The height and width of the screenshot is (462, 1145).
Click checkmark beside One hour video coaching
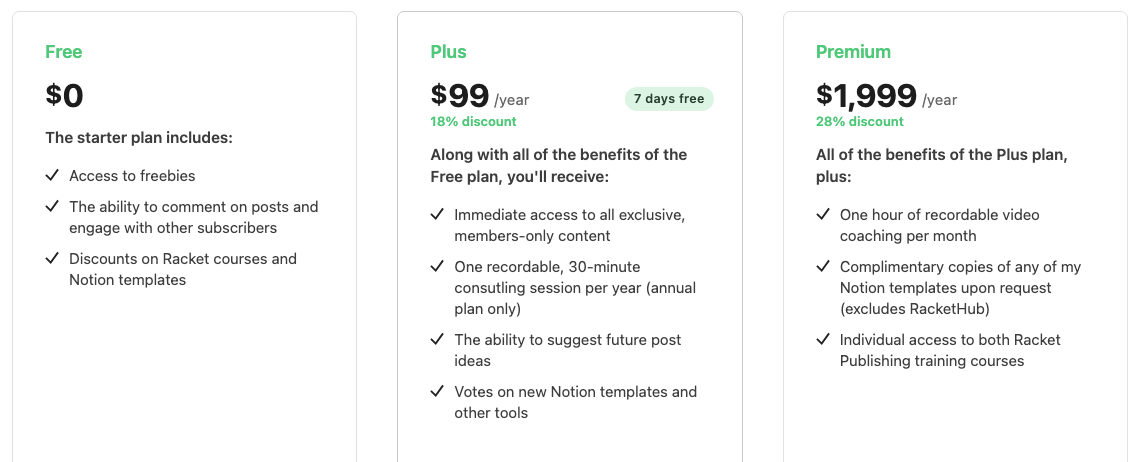click(x=822, y=215)
